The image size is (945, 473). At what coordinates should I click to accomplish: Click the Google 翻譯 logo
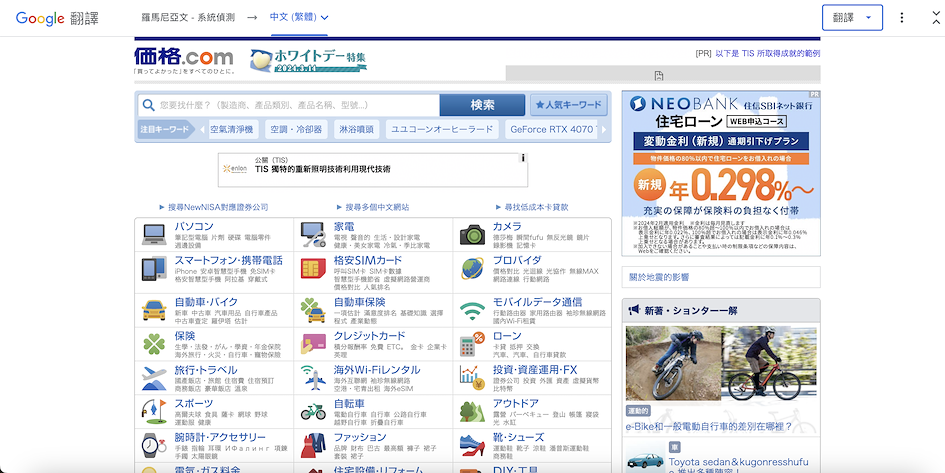pos(57,17)
